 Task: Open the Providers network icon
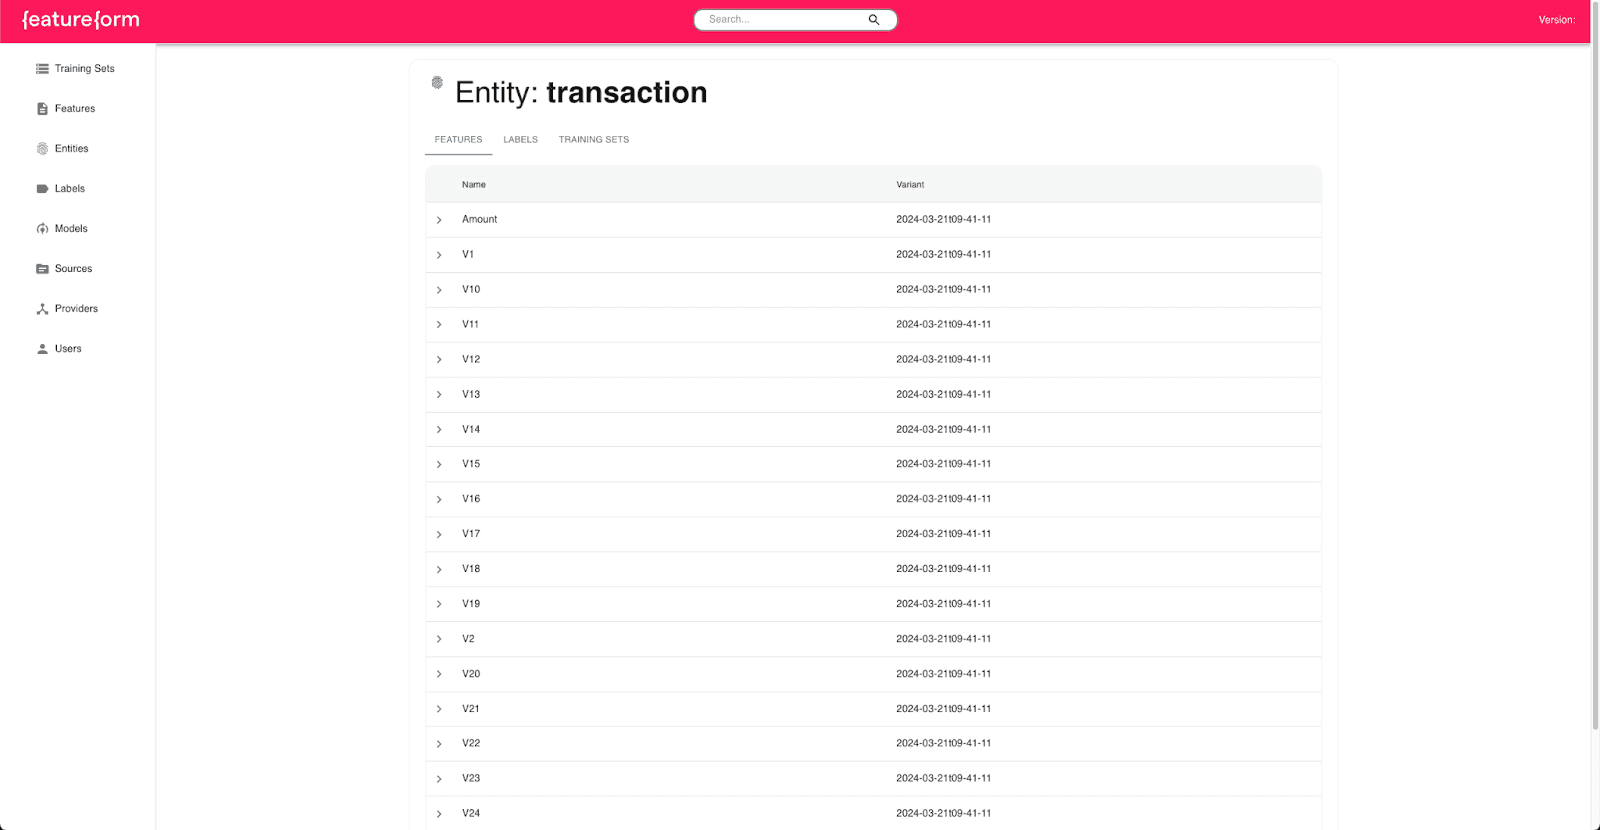[42, 309]
